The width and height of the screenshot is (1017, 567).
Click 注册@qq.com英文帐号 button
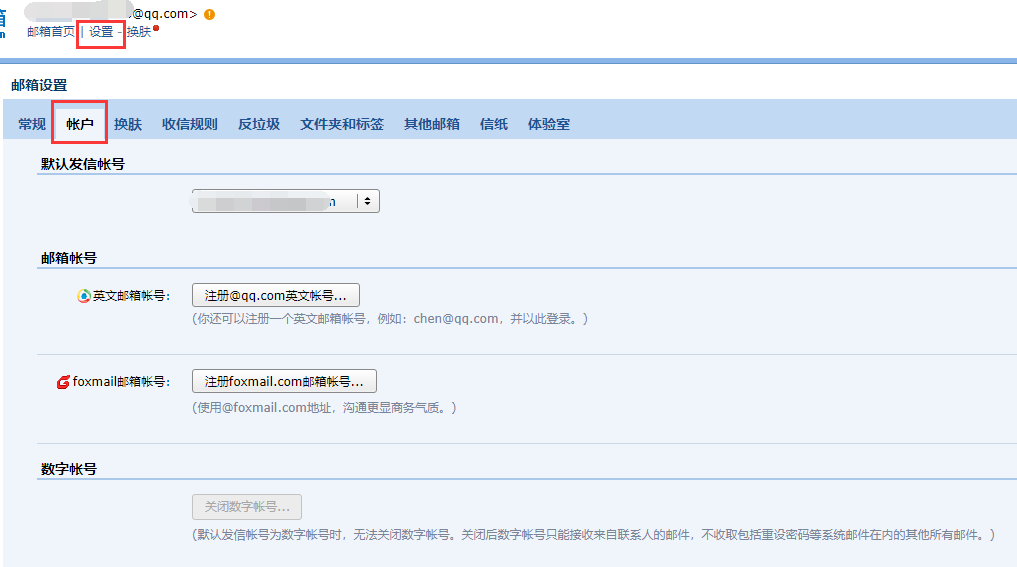(276, 296)
